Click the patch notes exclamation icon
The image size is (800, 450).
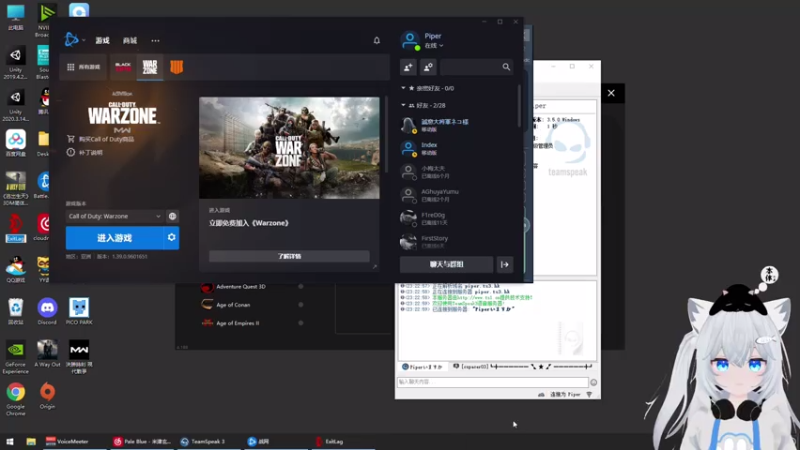pyautogui.click(x=70, y=152)
